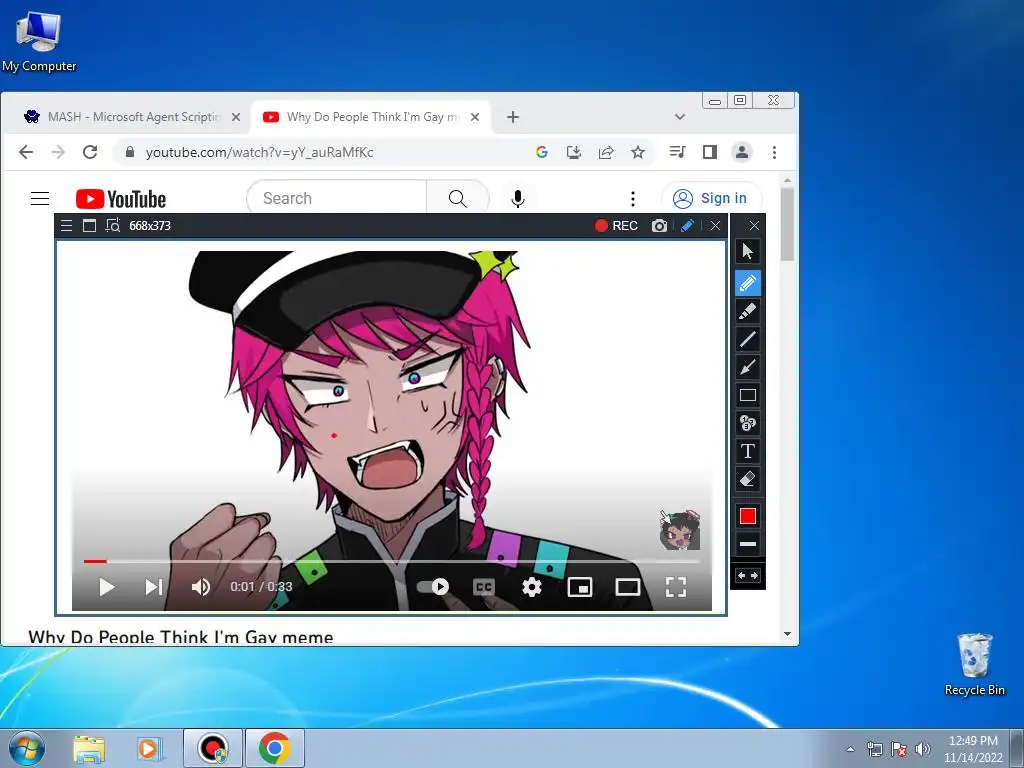Select full-screen capture area icon
Screen dimensions: 1024x768
(x=89, y=226)
